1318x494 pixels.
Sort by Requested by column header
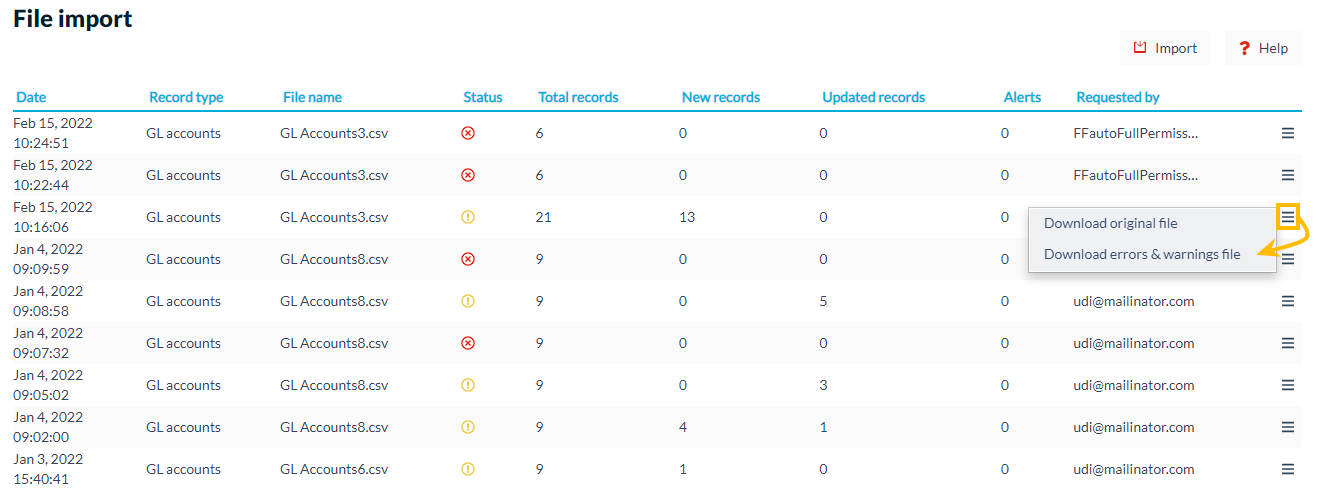pyautogui.click(x=1118, y=97)
